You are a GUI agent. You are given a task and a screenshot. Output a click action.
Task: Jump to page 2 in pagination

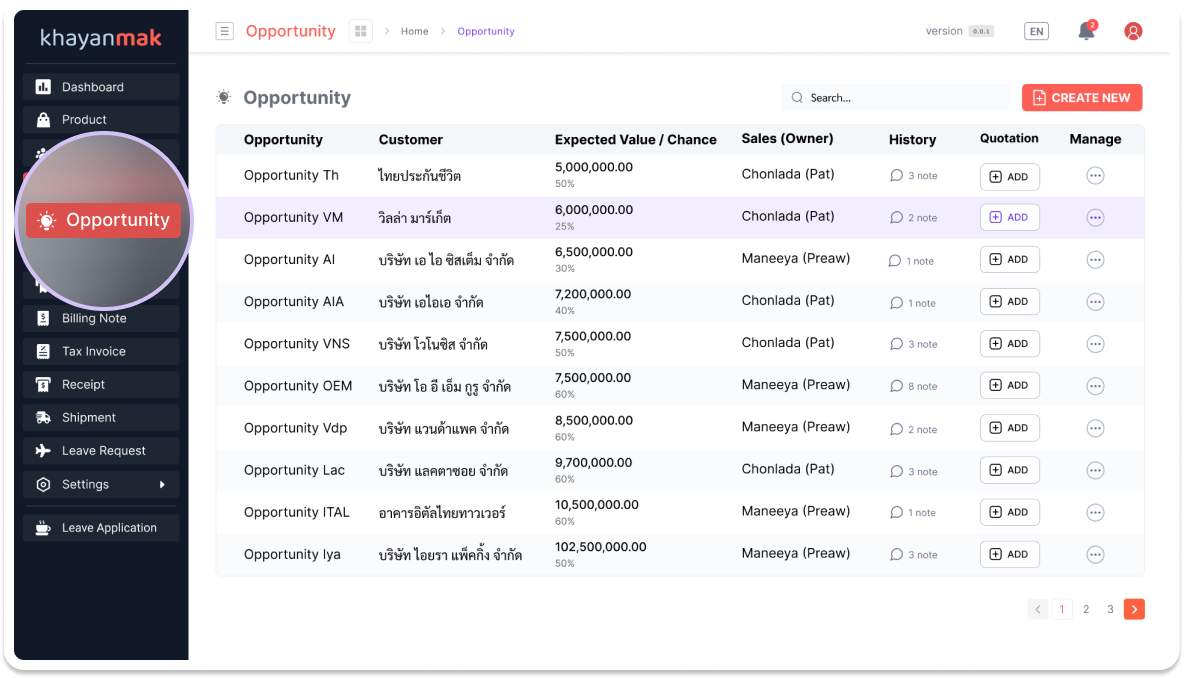[1086, 609]
